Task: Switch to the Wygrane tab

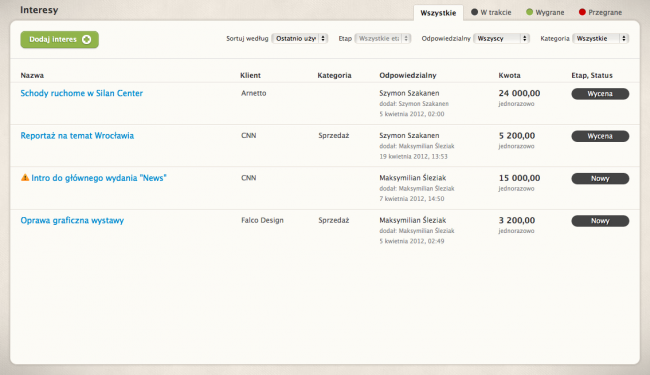Action: [x=545, y=12]
